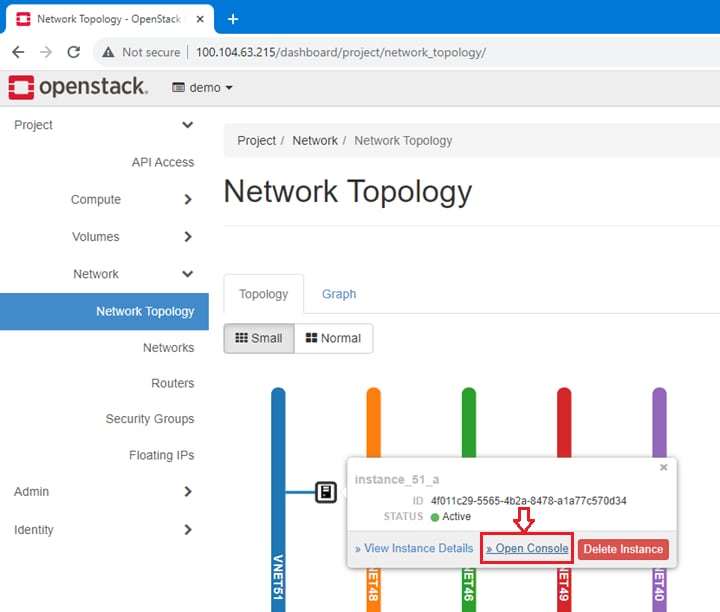Click the Active status text
The image size is (720, 612).
coord(456,517)
